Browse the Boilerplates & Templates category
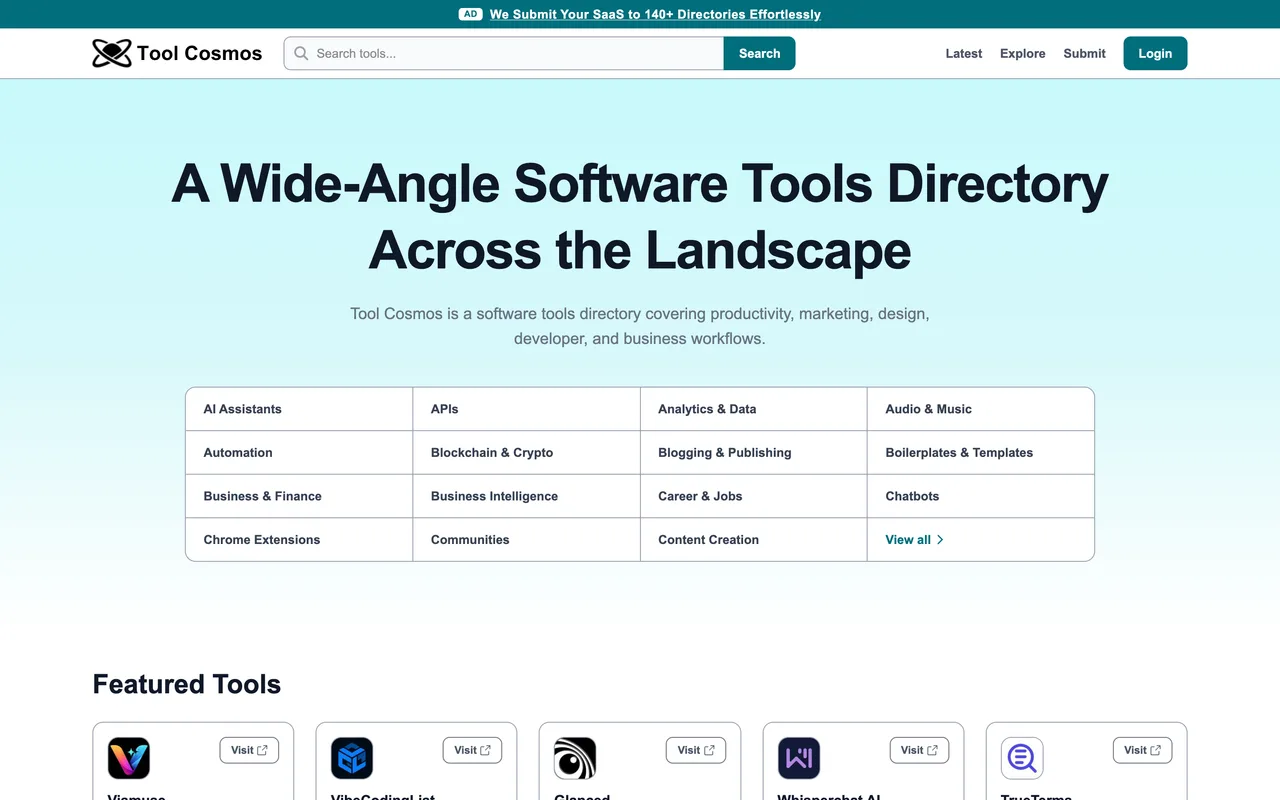 (980, 452)
